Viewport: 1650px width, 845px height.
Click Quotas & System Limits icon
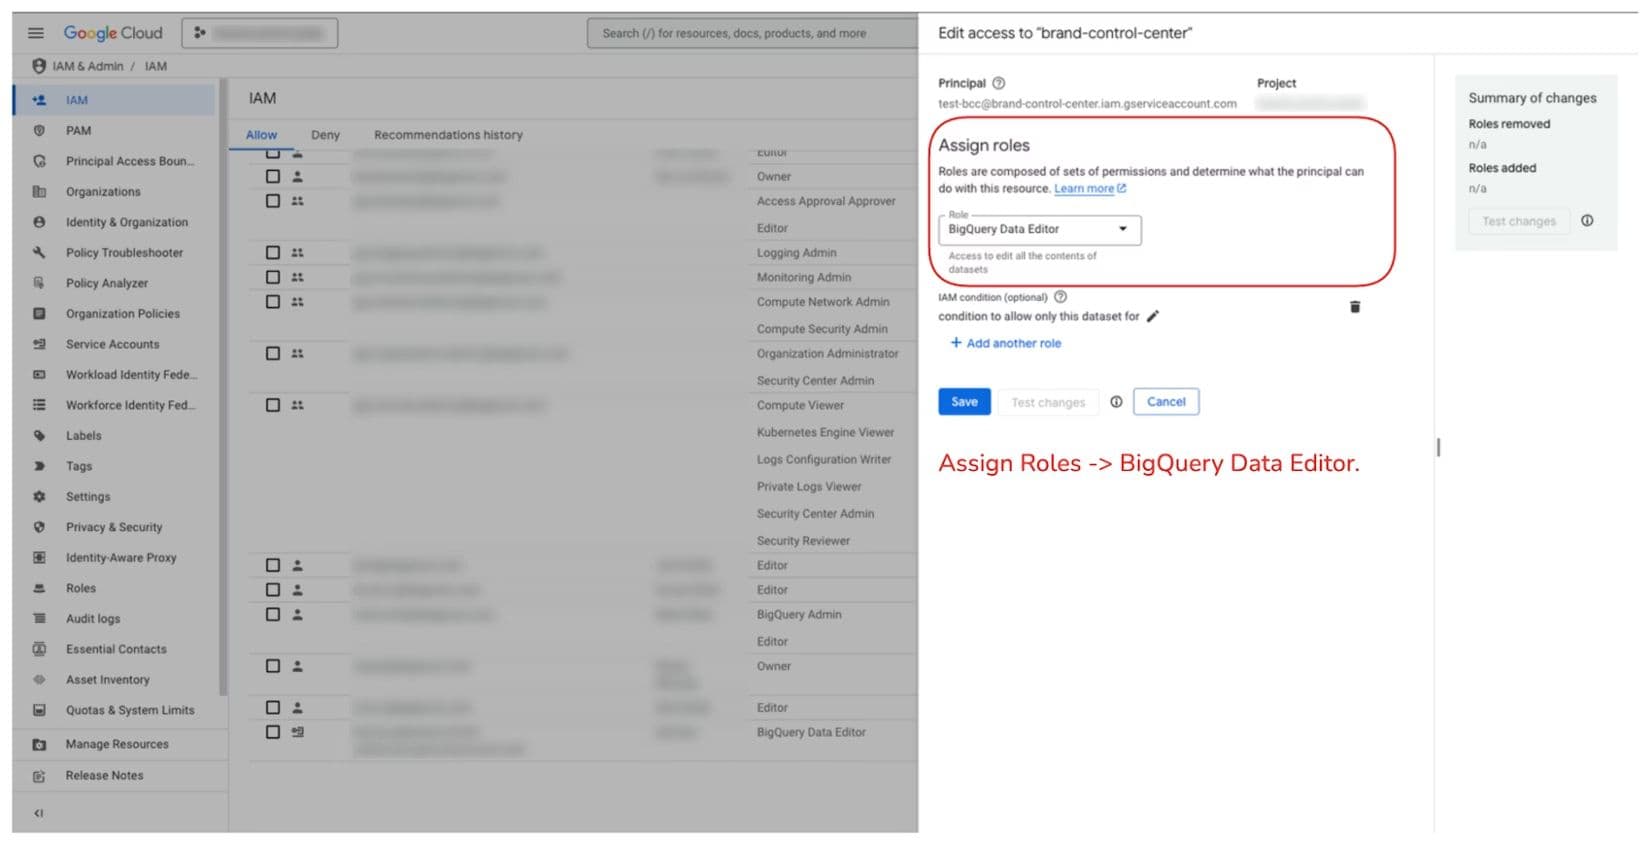tap(39, 710)
